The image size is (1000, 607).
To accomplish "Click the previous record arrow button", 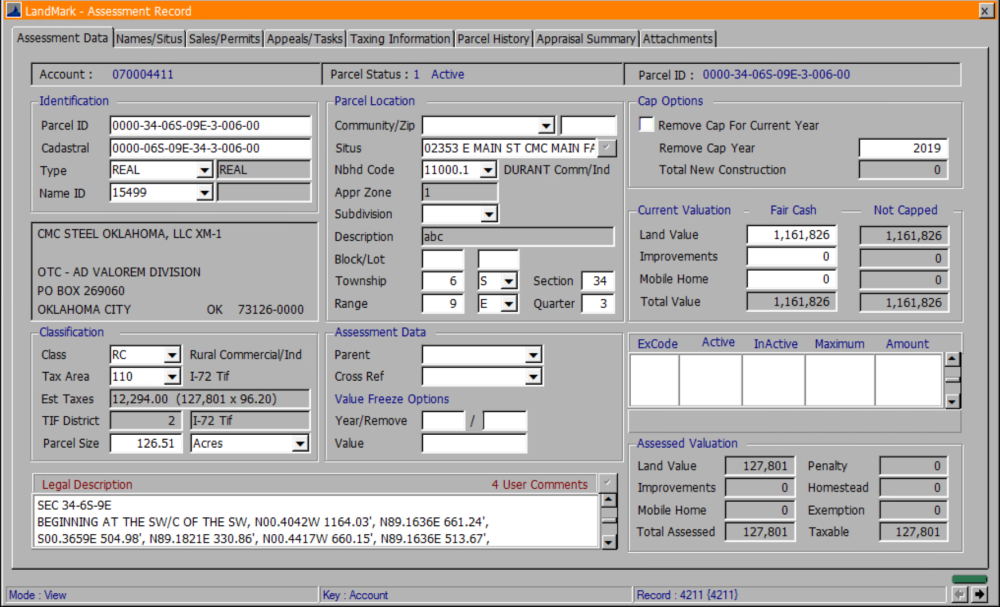I will [x=960, y=594].
